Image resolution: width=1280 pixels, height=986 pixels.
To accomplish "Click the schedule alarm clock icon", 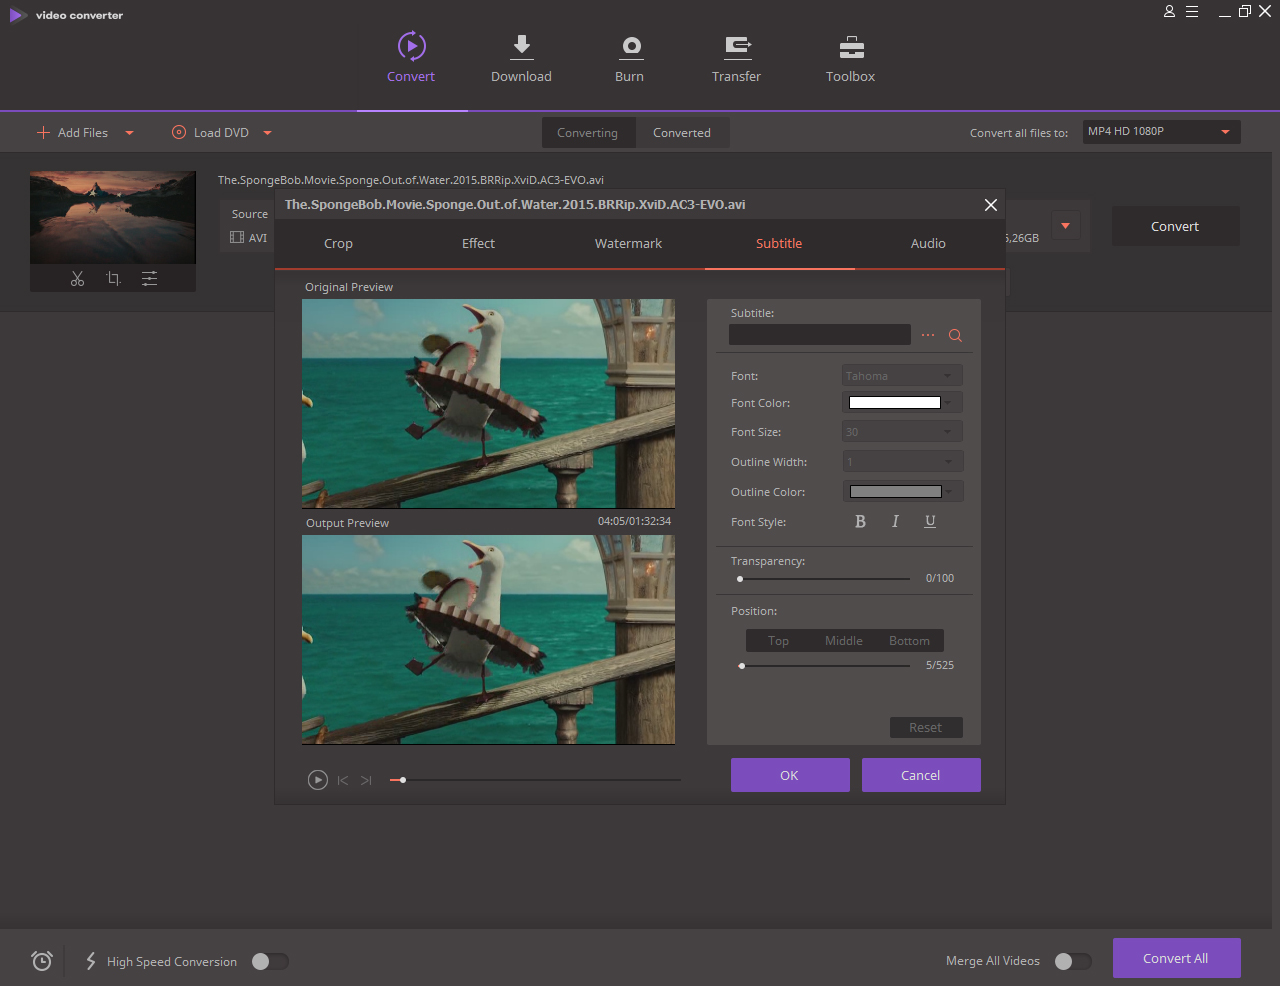I will (x=42, y=961).
